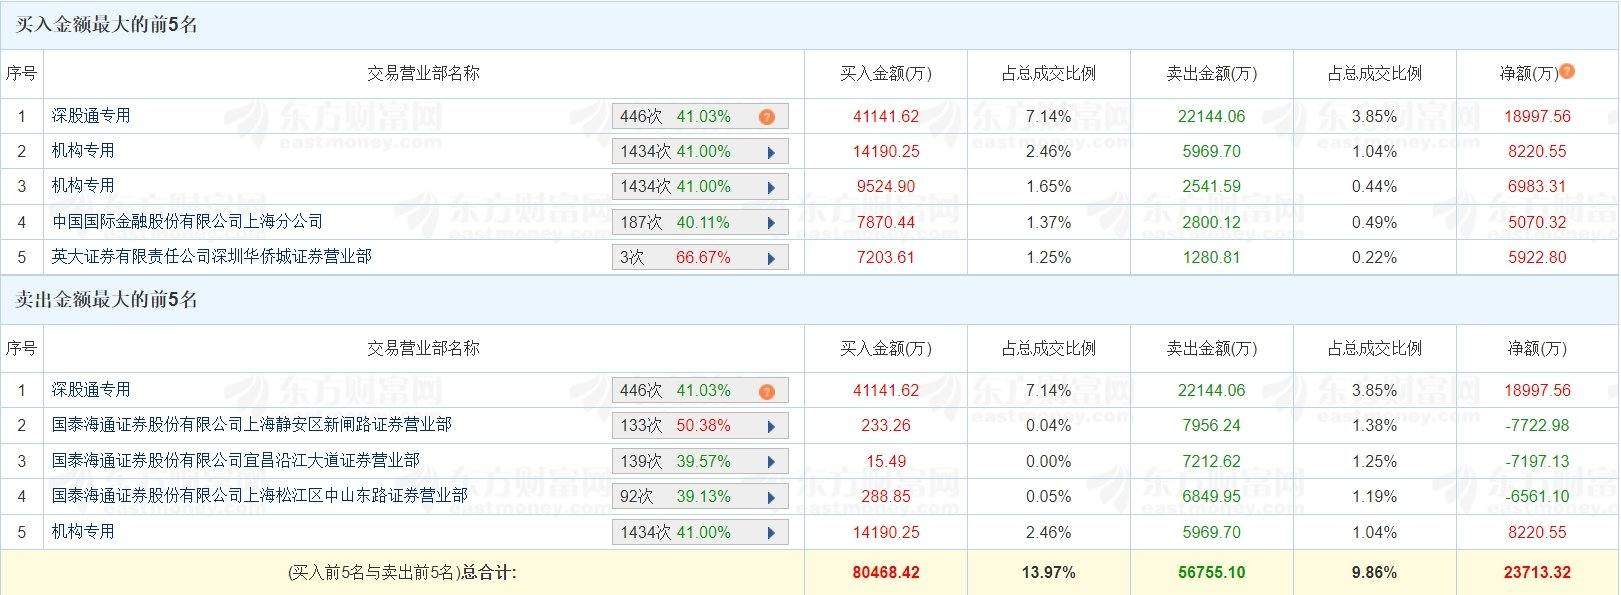Click the orange question icon in the sell table's 深股通专用 row
Viewport: 1621px width, 595px height.
click(767, 391)
